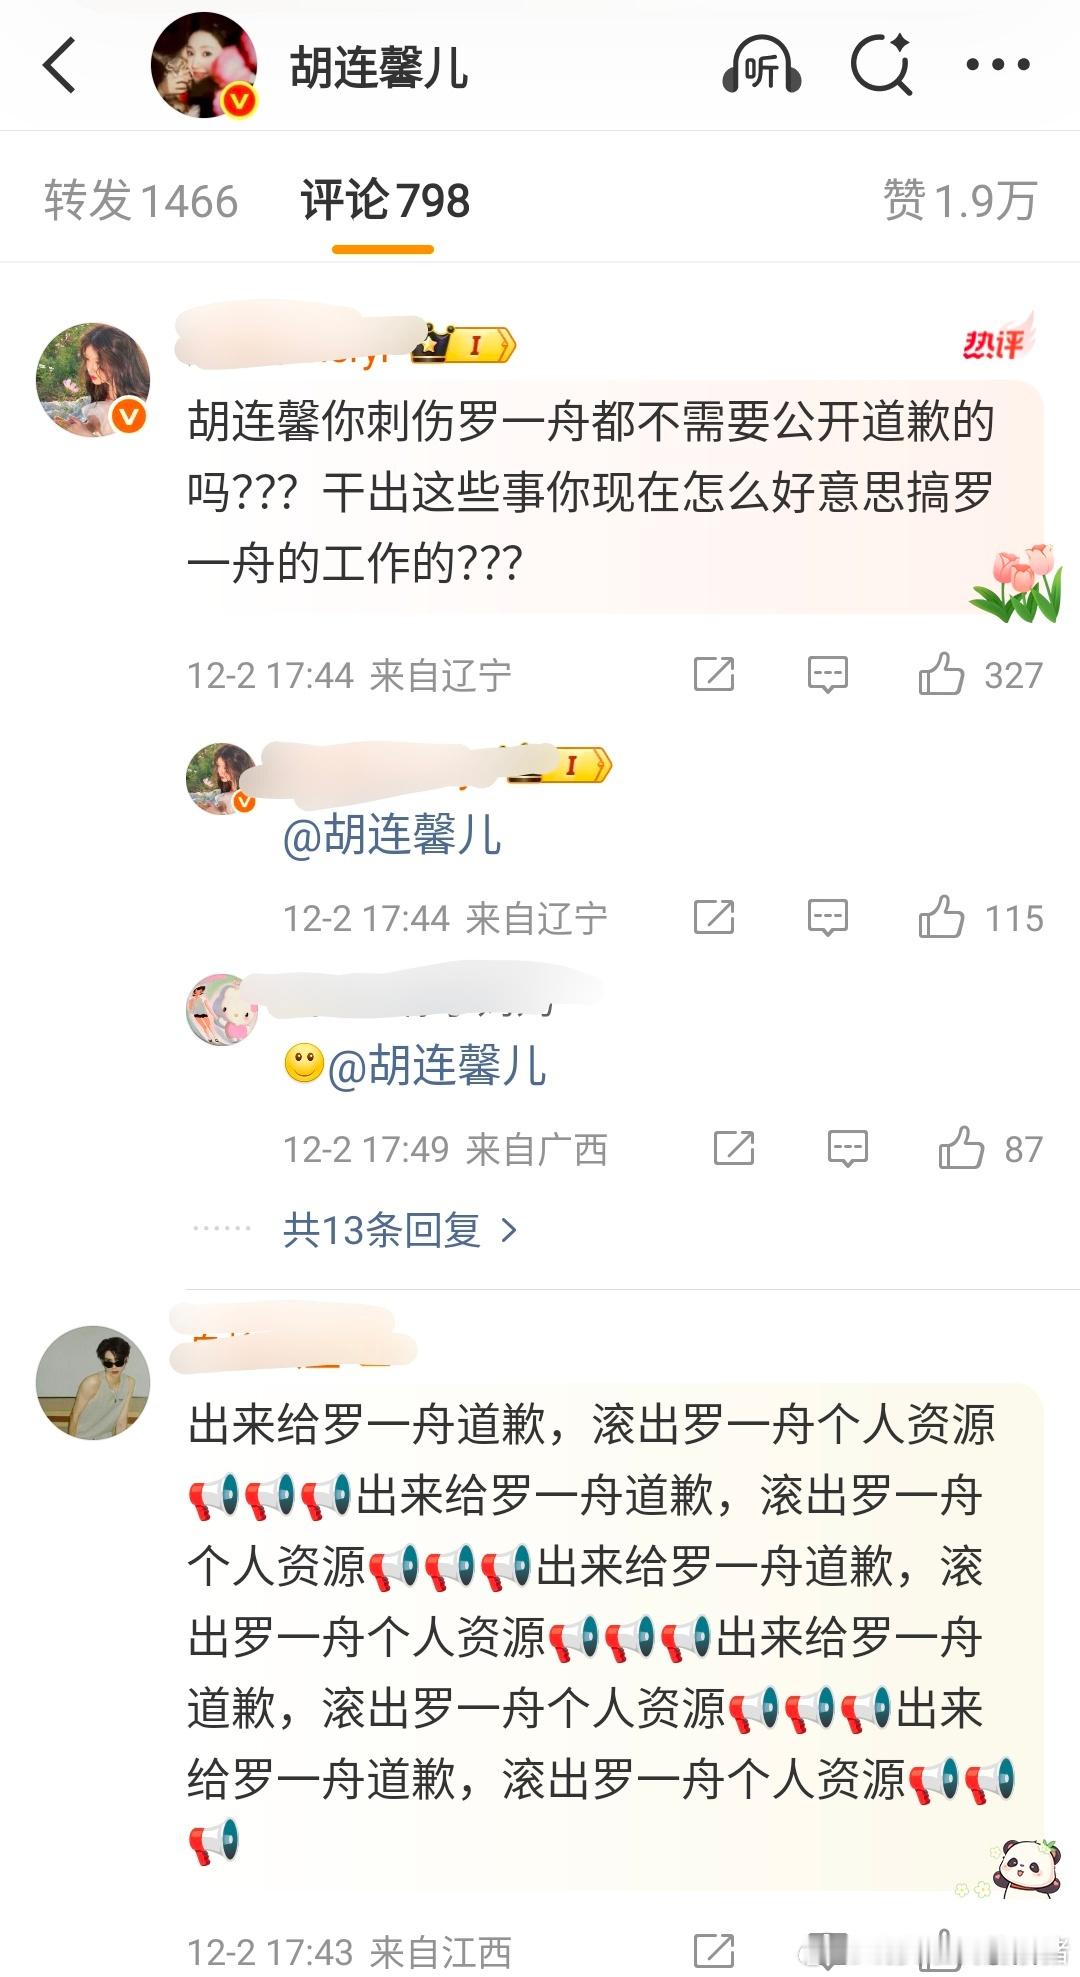Open the listen headphone icon

click(762, 65)
